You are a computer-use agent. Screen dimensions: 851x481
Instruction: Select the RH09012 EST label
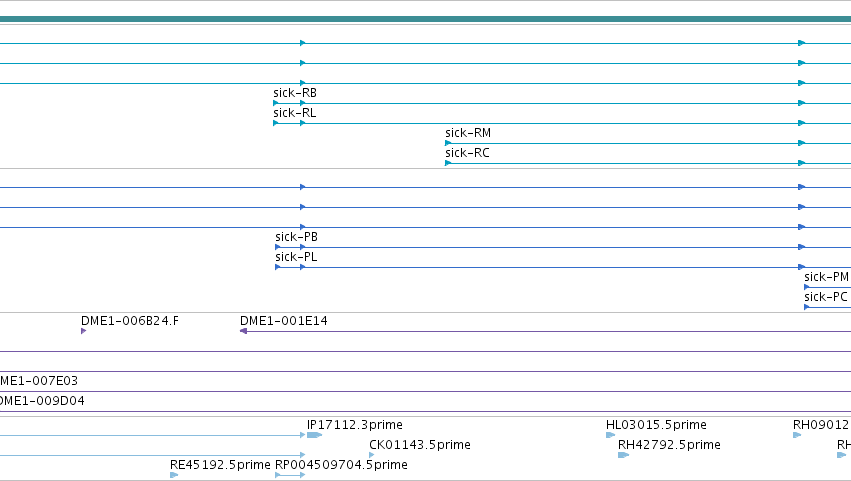tap(821, 425)
